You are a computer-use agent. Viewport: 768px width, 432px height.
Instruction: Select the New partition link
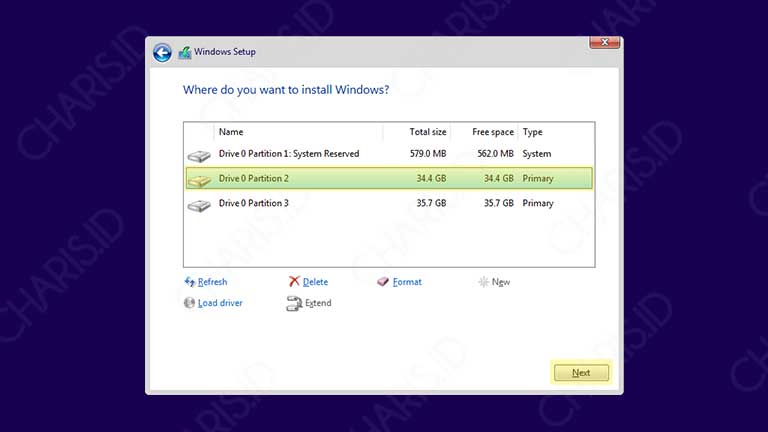501,282
